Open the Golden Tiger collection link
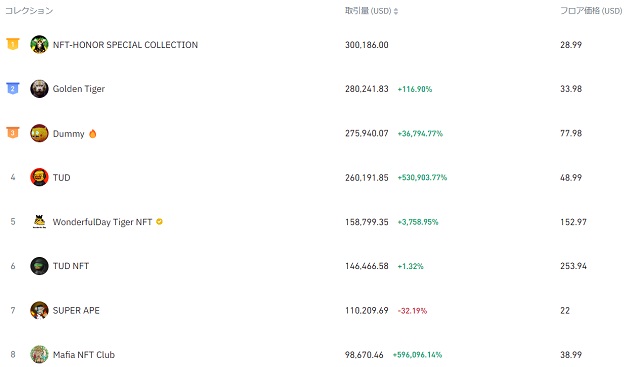The width and height of the screenshot is (640, 367). pos(79,89)
